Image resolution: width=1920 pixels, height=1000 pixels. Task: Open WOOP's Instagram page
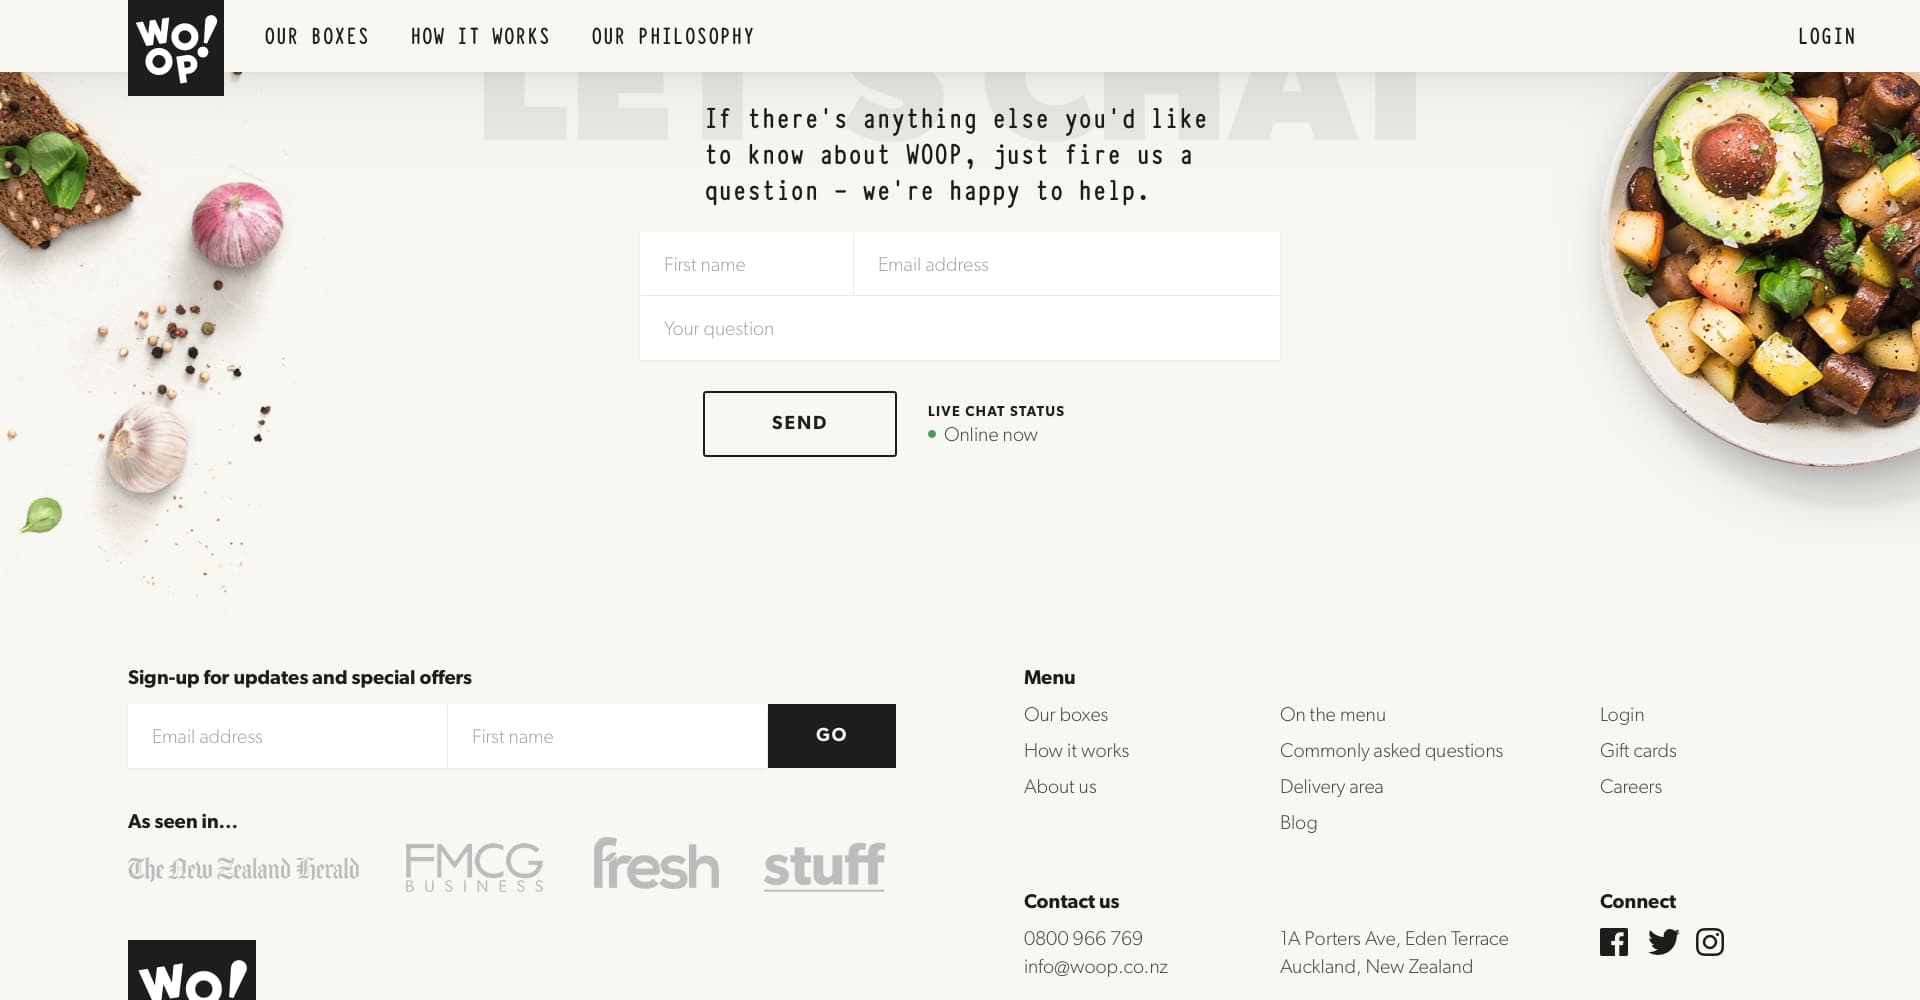pos(1710,941)
